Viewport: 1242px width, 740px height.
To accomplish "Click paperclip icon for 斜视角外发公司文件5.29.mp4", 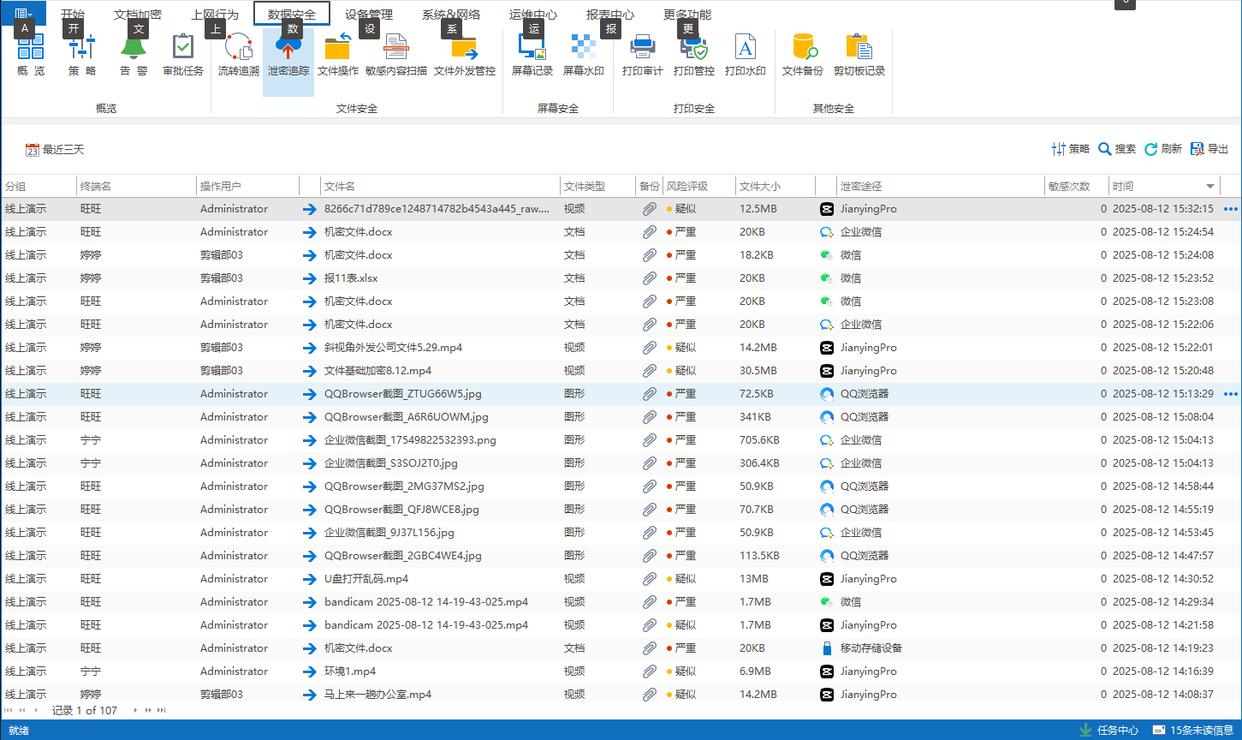I will point(649,348).
